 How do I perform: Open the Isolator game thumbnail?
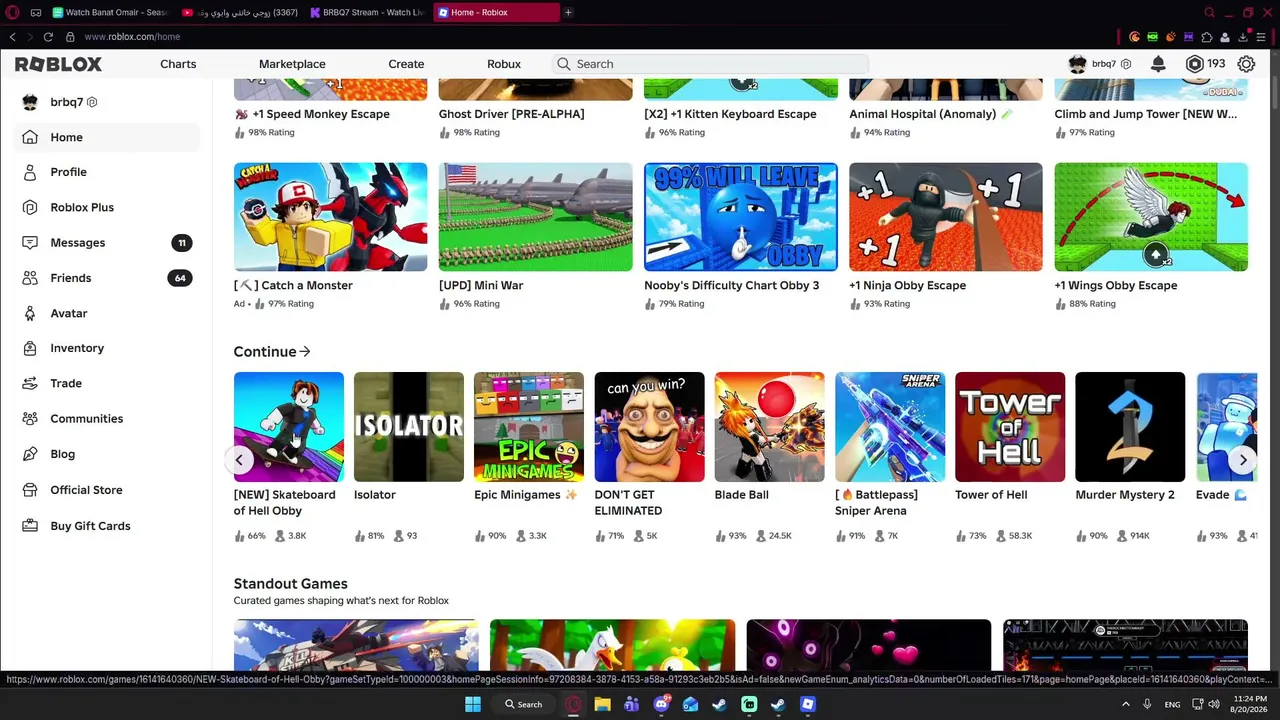pos(409,427)
